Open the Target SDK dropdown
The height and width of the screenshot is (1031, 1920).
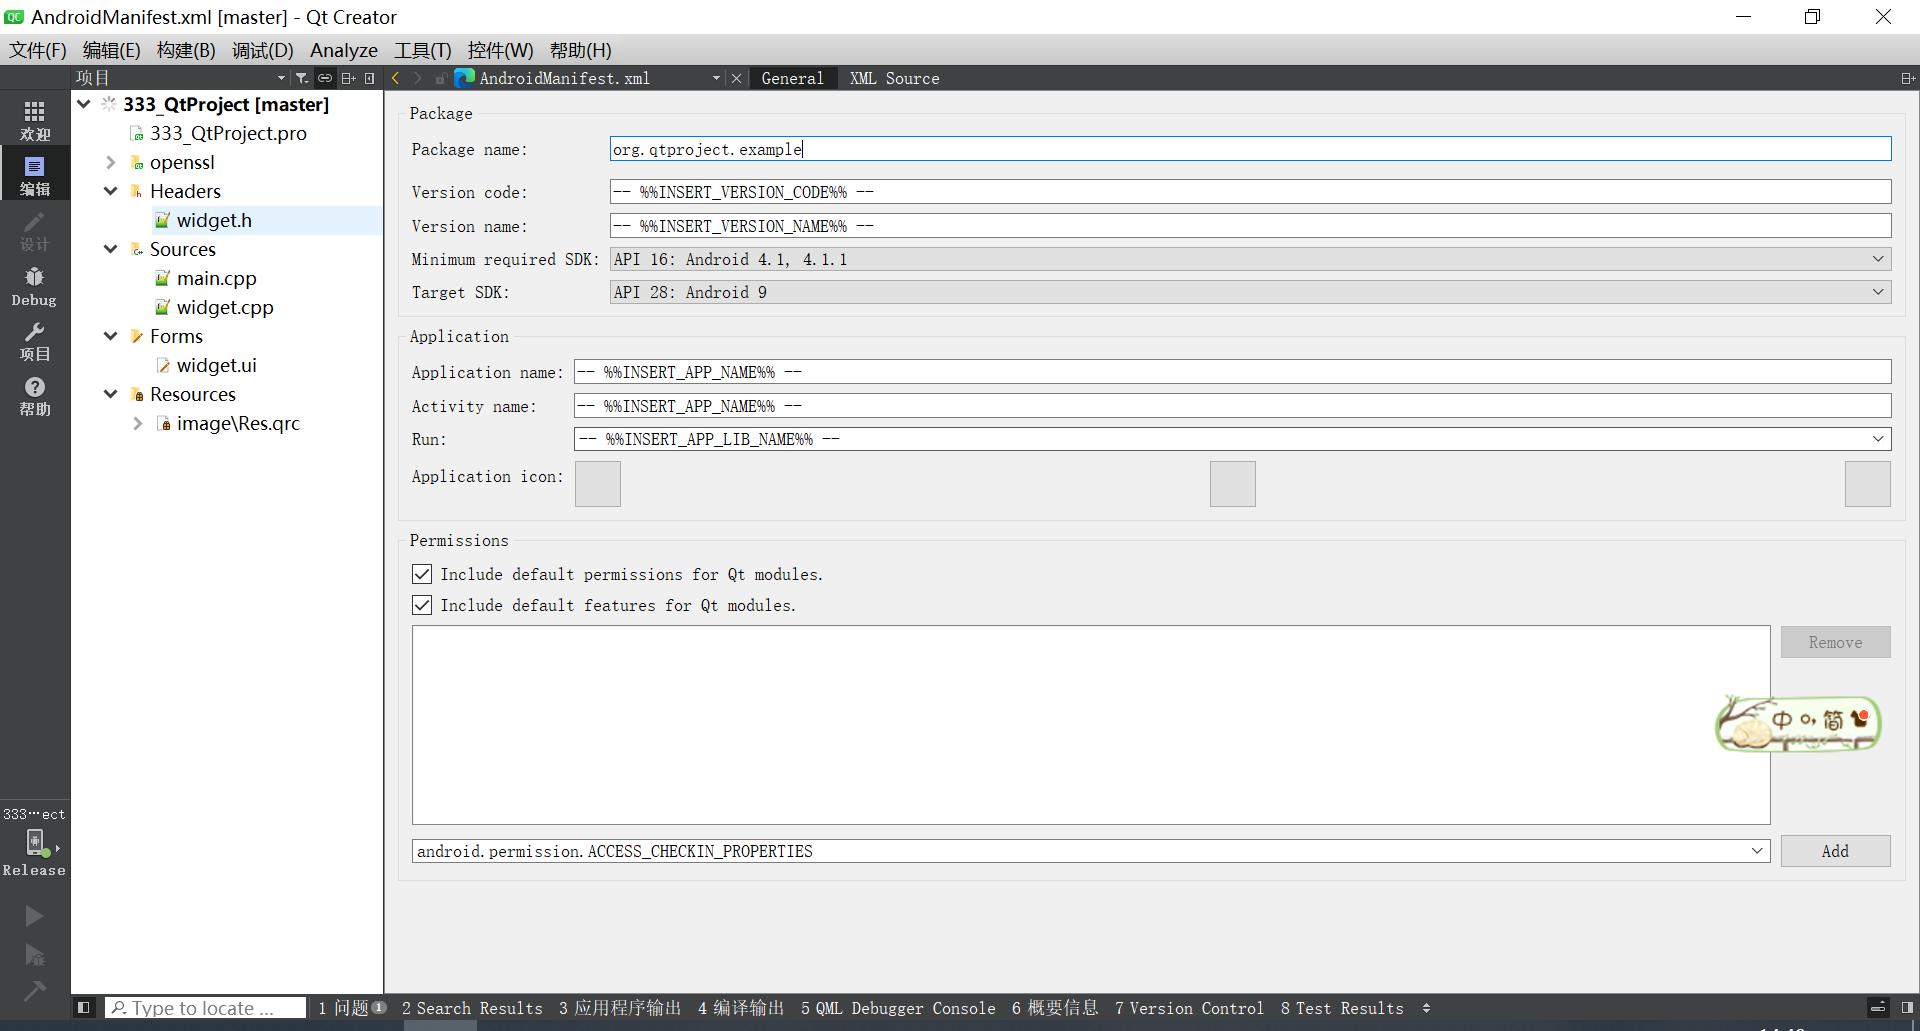tap(1250, 292)
